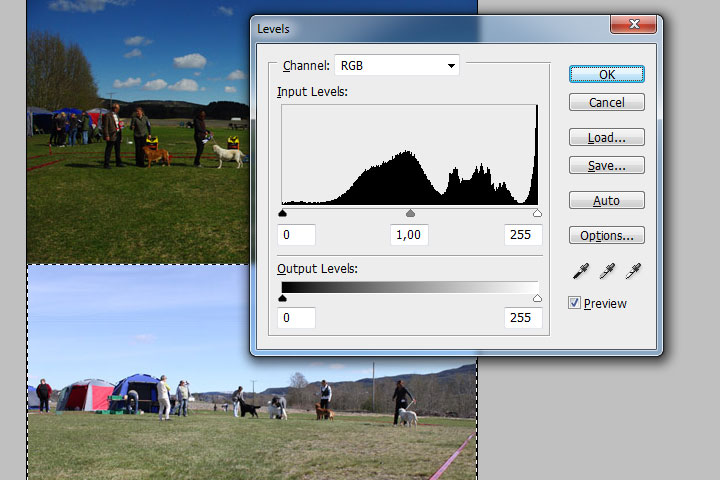Focus the output shadow 0 field
The height and width of the screenshot is (480, 720).
click(x=296, y=318)
